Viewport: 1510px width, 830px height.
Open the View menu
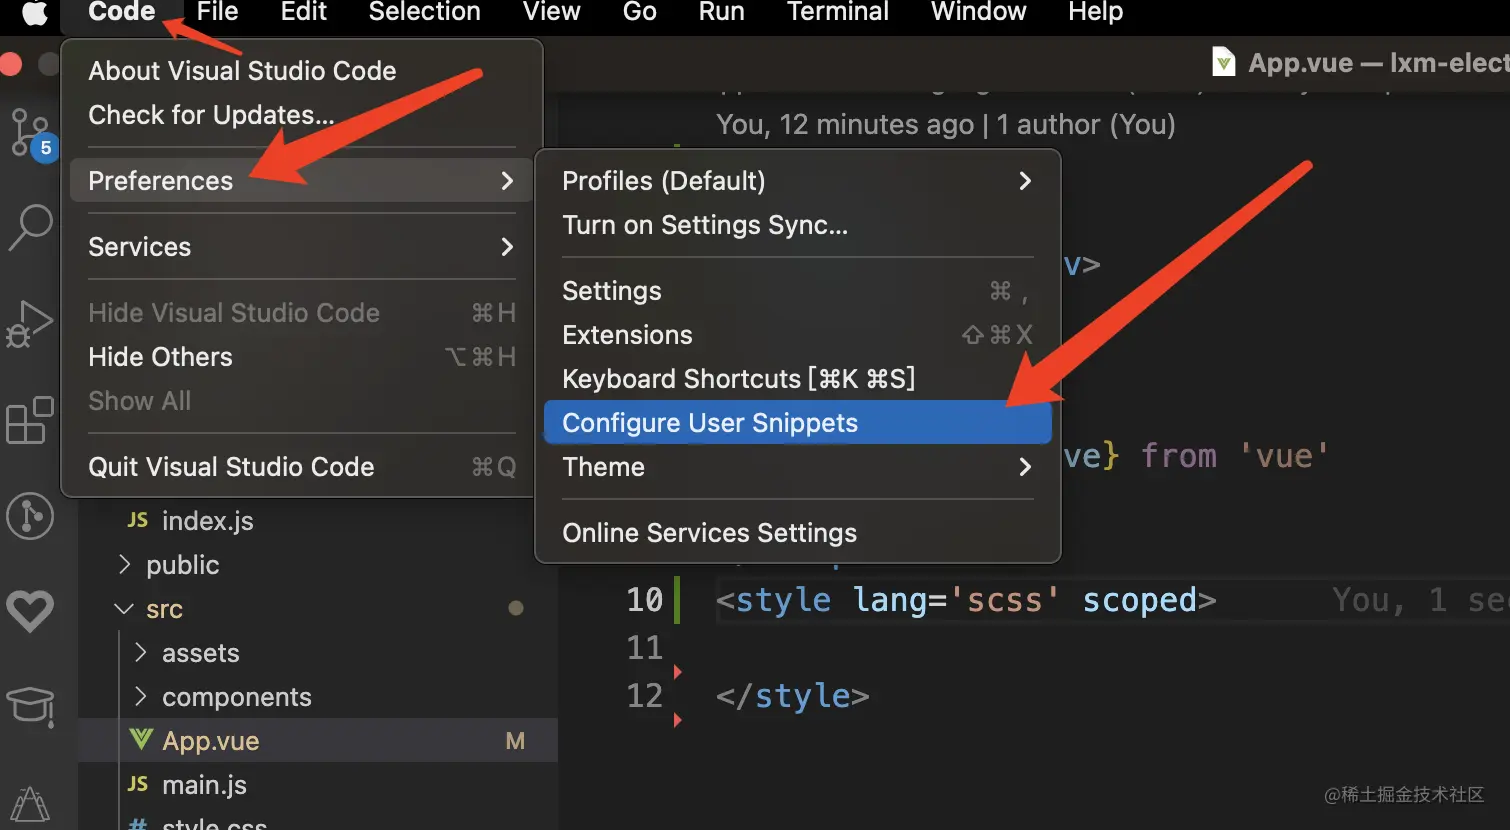click(x=551, y=12)
